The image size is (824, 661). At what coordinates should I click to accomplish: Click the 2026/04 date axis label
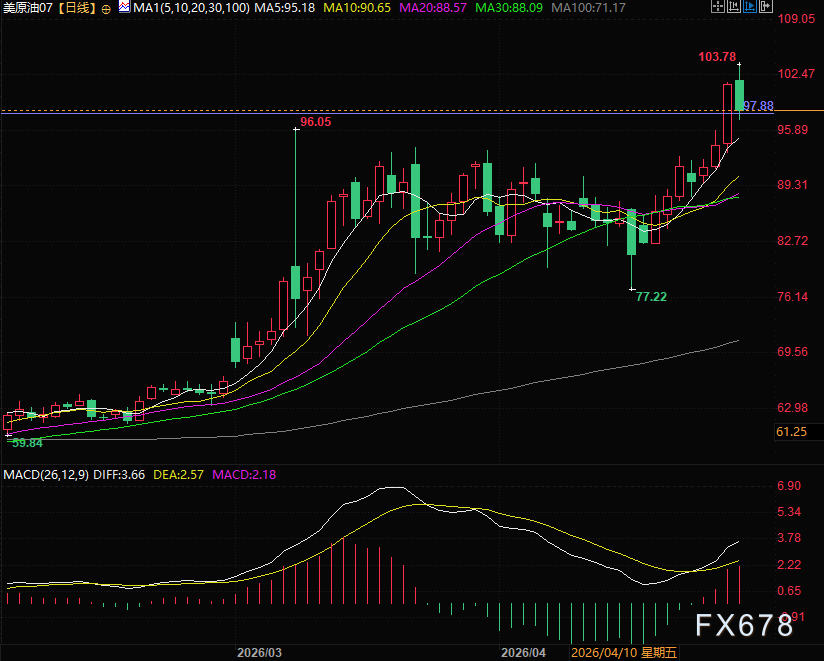[x=523, y=653]
